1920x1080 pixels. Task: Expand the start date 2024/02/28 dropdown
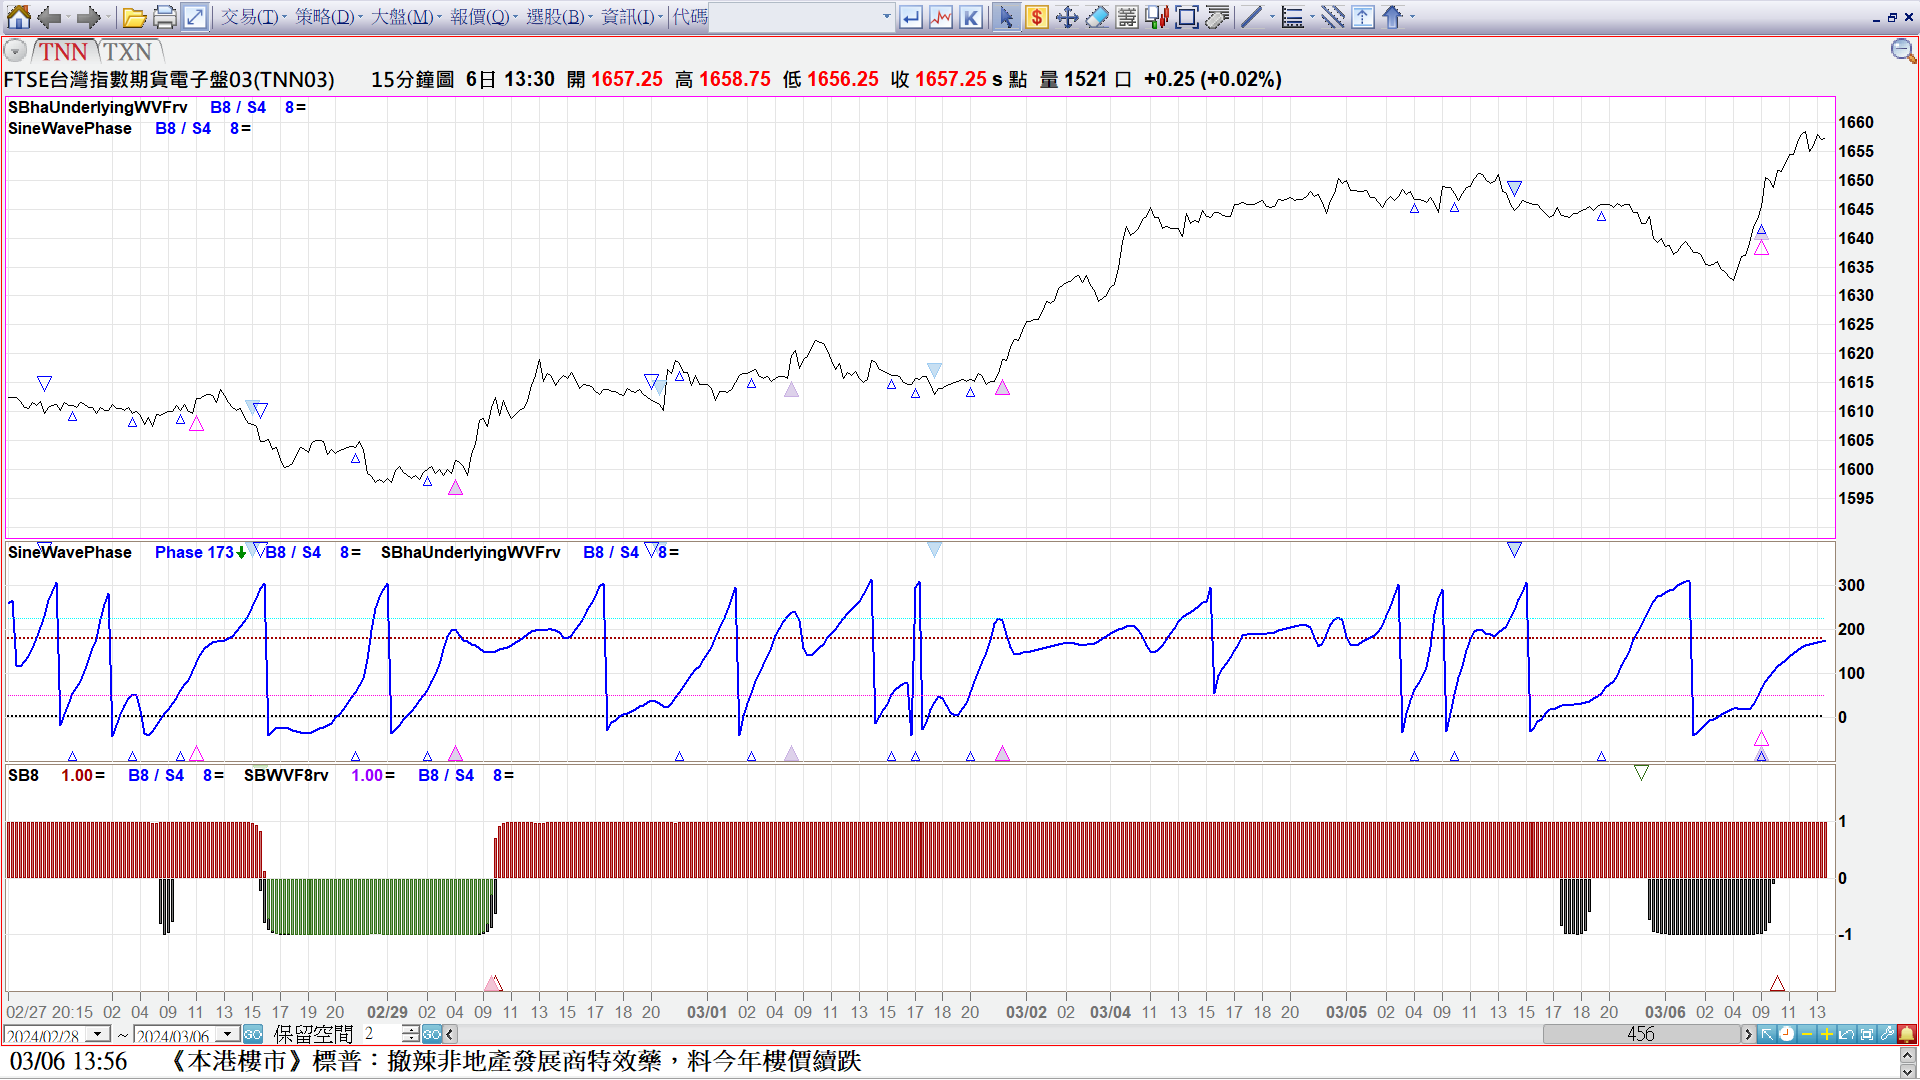[98, 1034]
